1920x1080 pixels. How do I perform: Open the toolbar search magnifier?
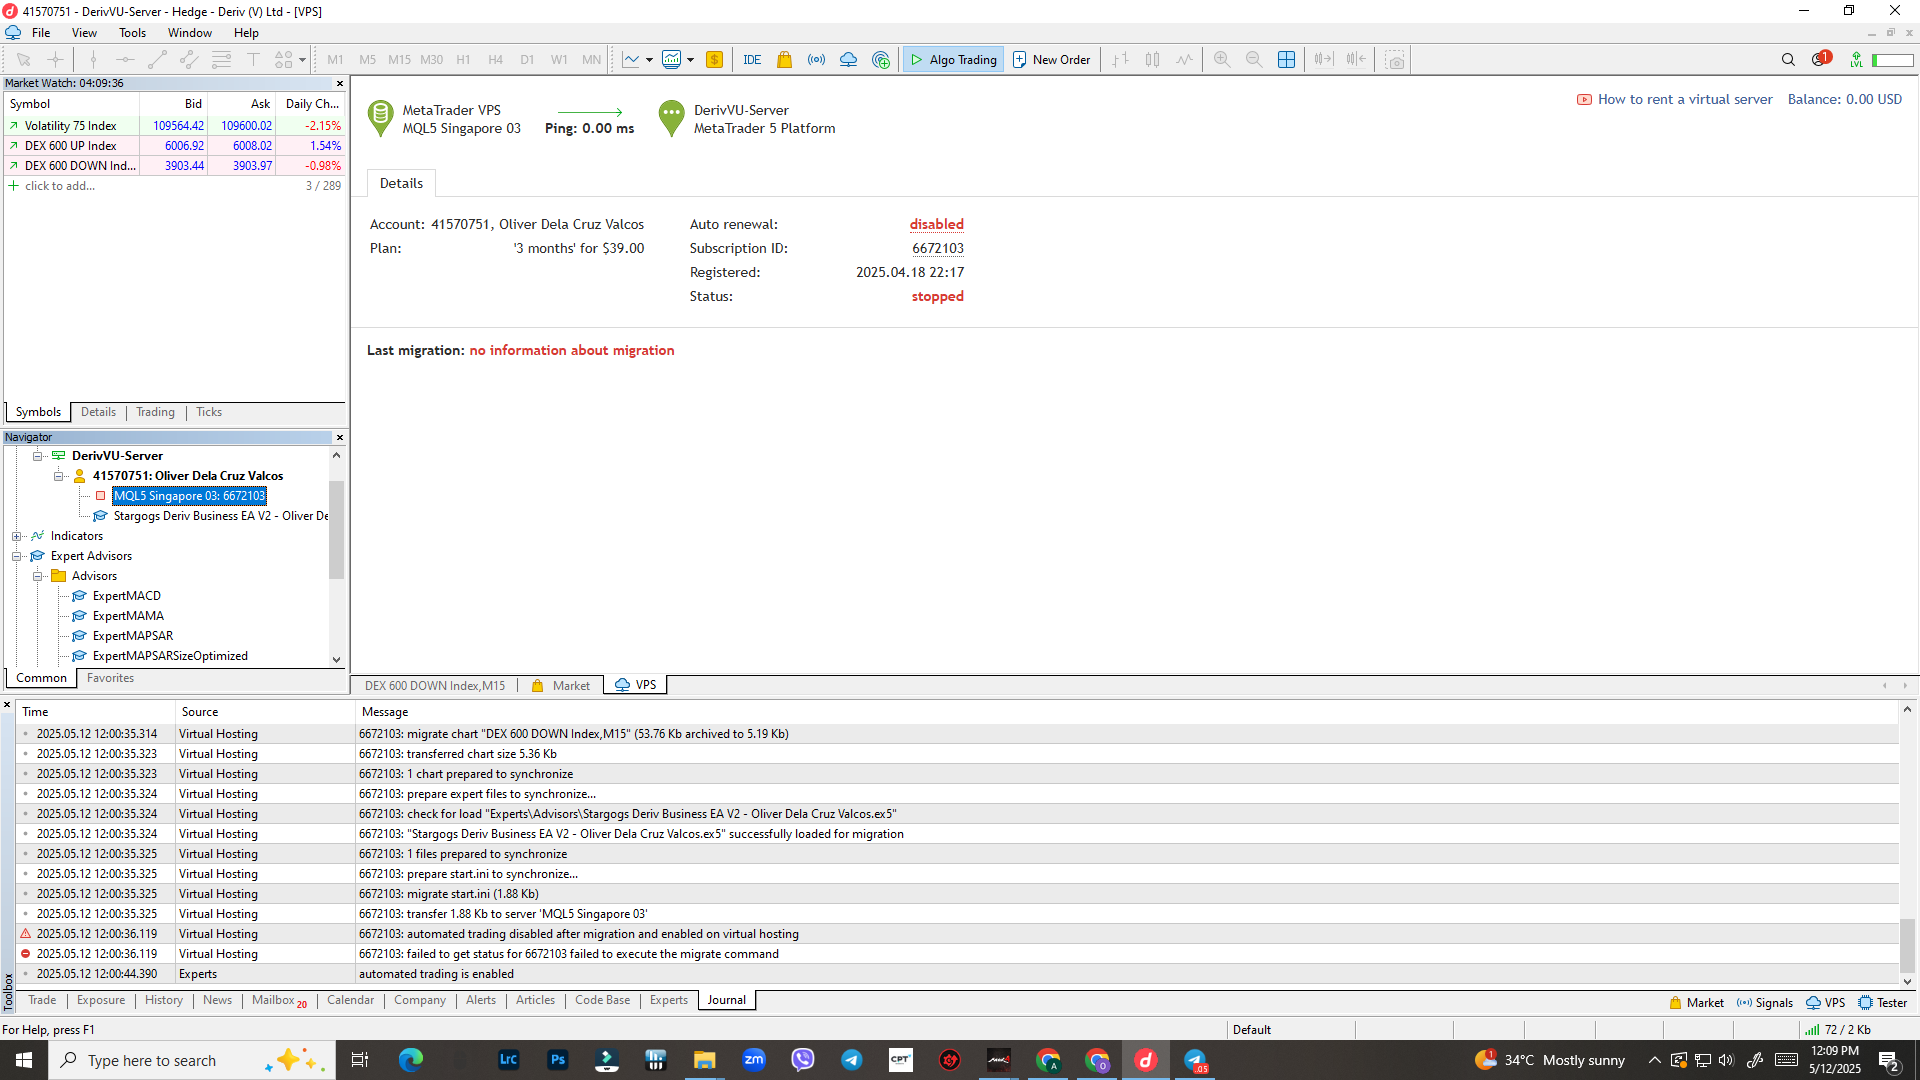(1788, 60)
